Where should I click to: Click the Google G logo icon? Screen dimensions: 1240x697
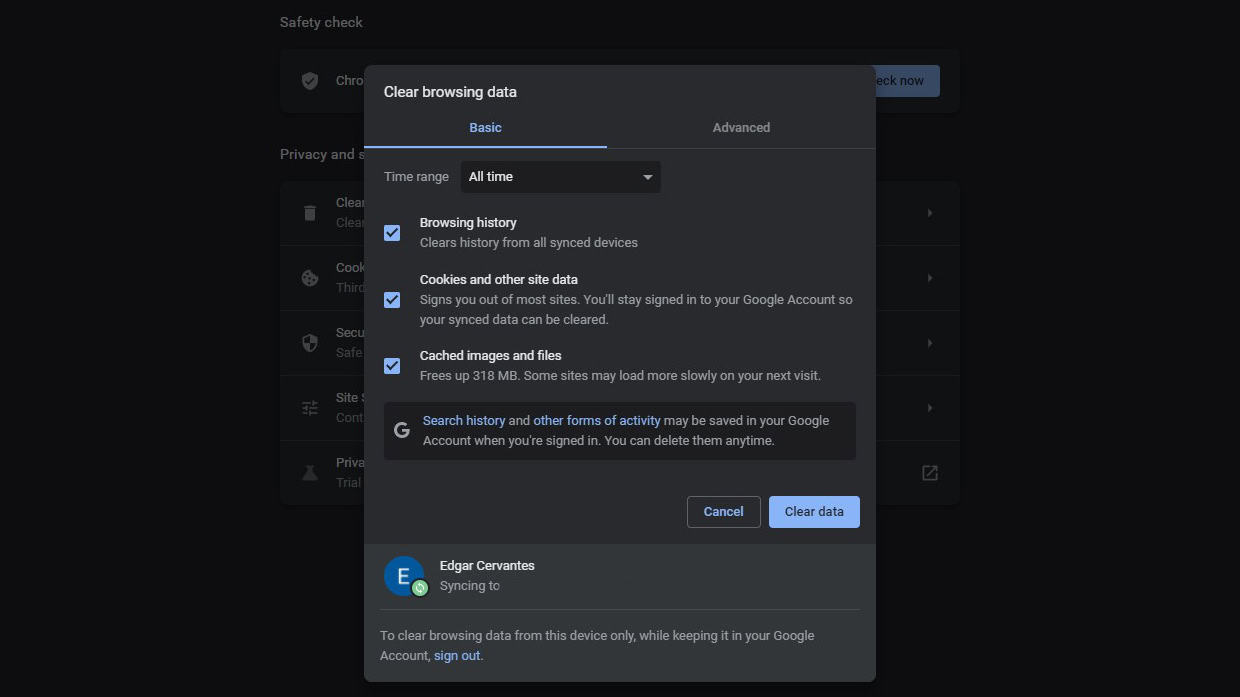[402, 430]
